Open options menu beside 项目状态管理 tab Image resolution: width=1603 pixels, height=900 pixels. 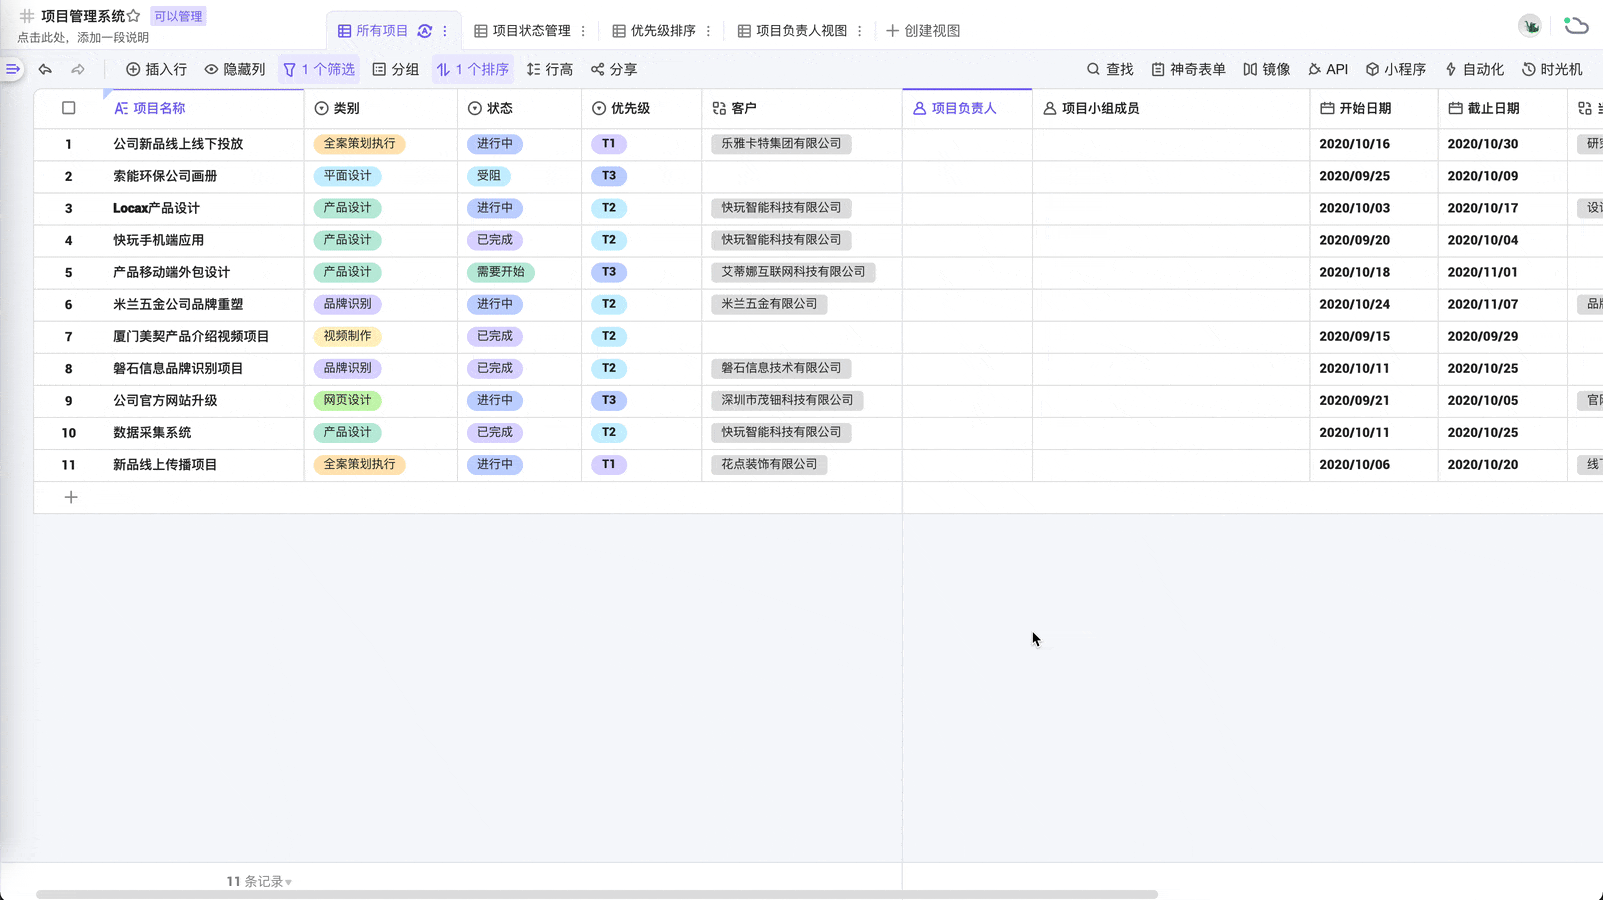(x=583, y=31)
